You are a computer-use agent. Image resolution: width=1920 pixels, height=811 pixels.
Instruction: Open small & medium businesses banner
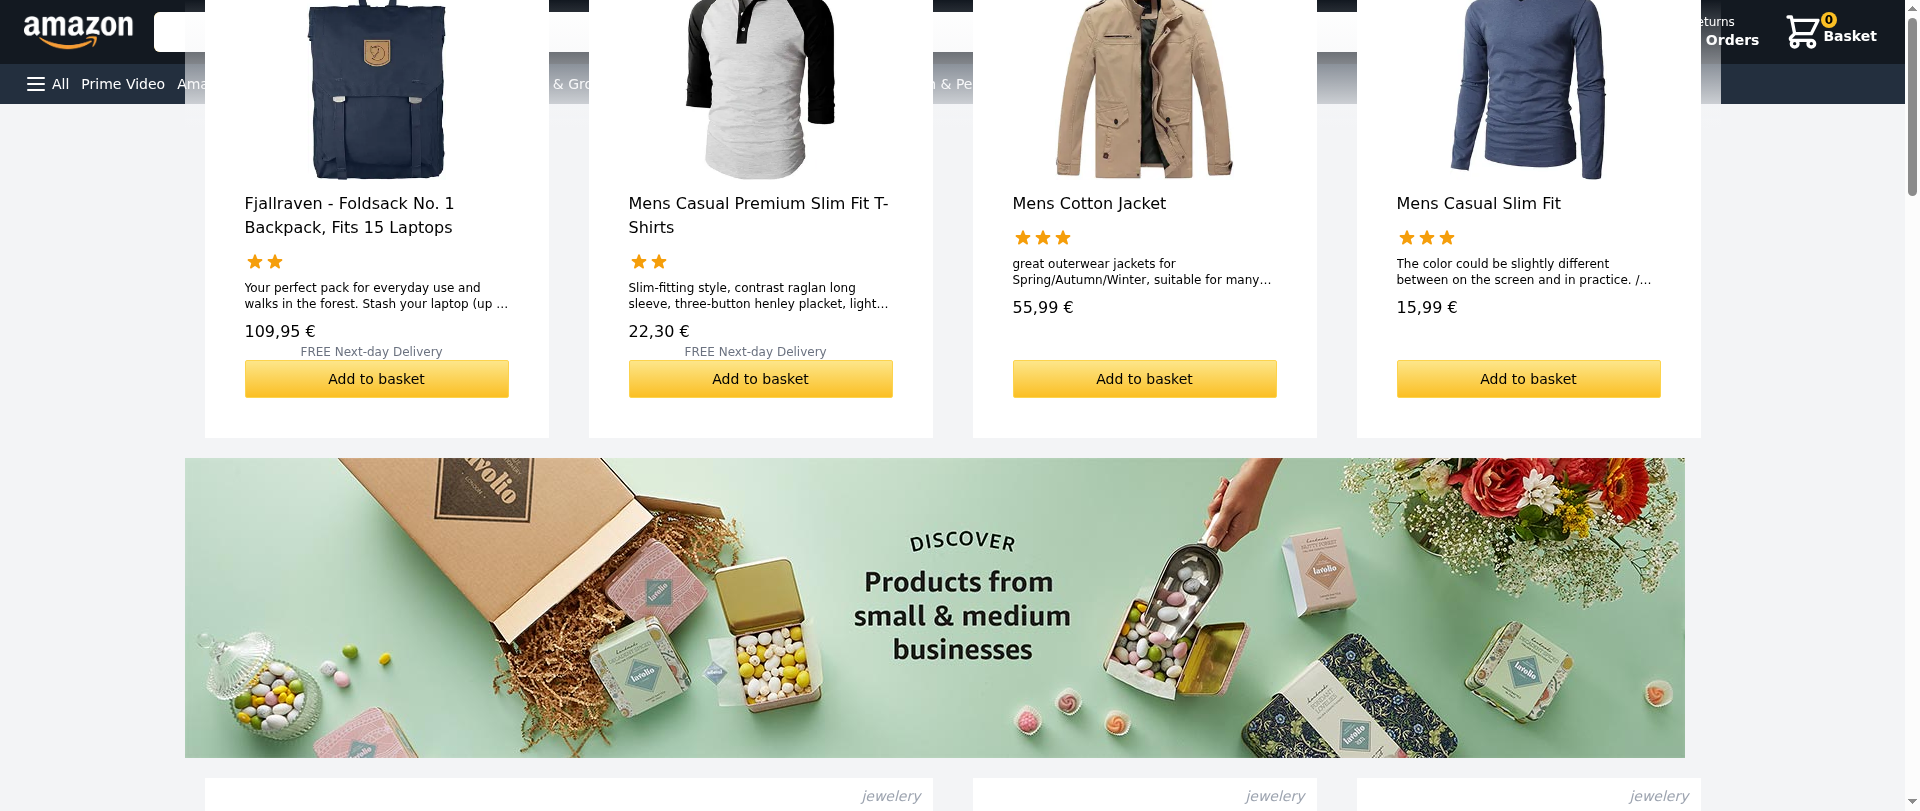935,608
